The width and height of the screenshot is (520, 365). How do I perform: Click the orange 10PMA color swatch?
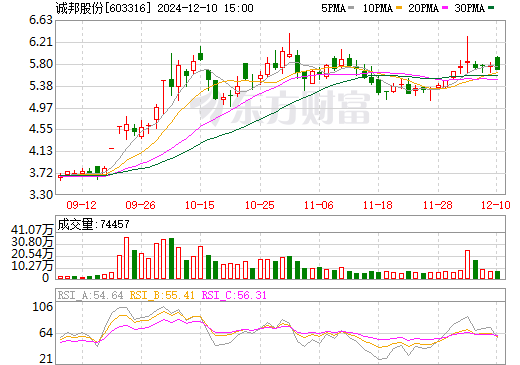click(x=399, y=7)
